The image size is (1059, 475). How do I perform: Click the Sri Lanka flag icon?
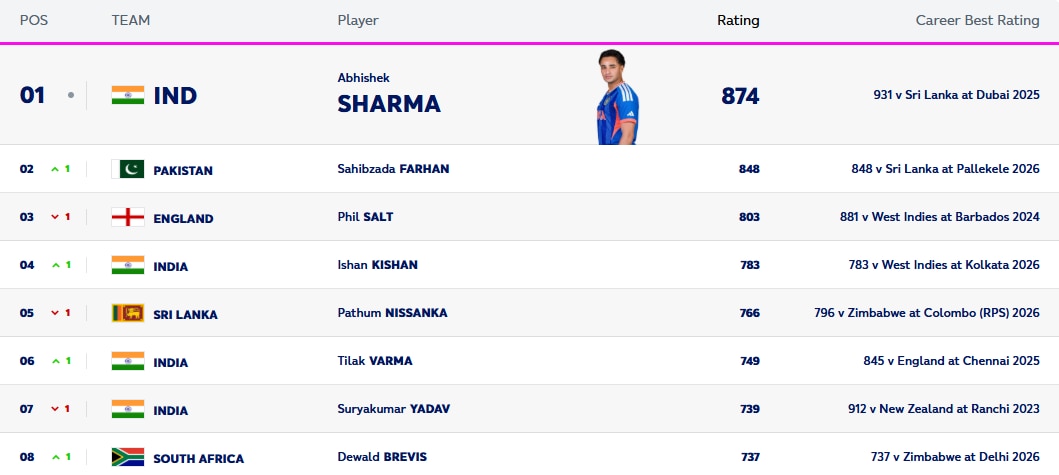(x=127, y=314)
